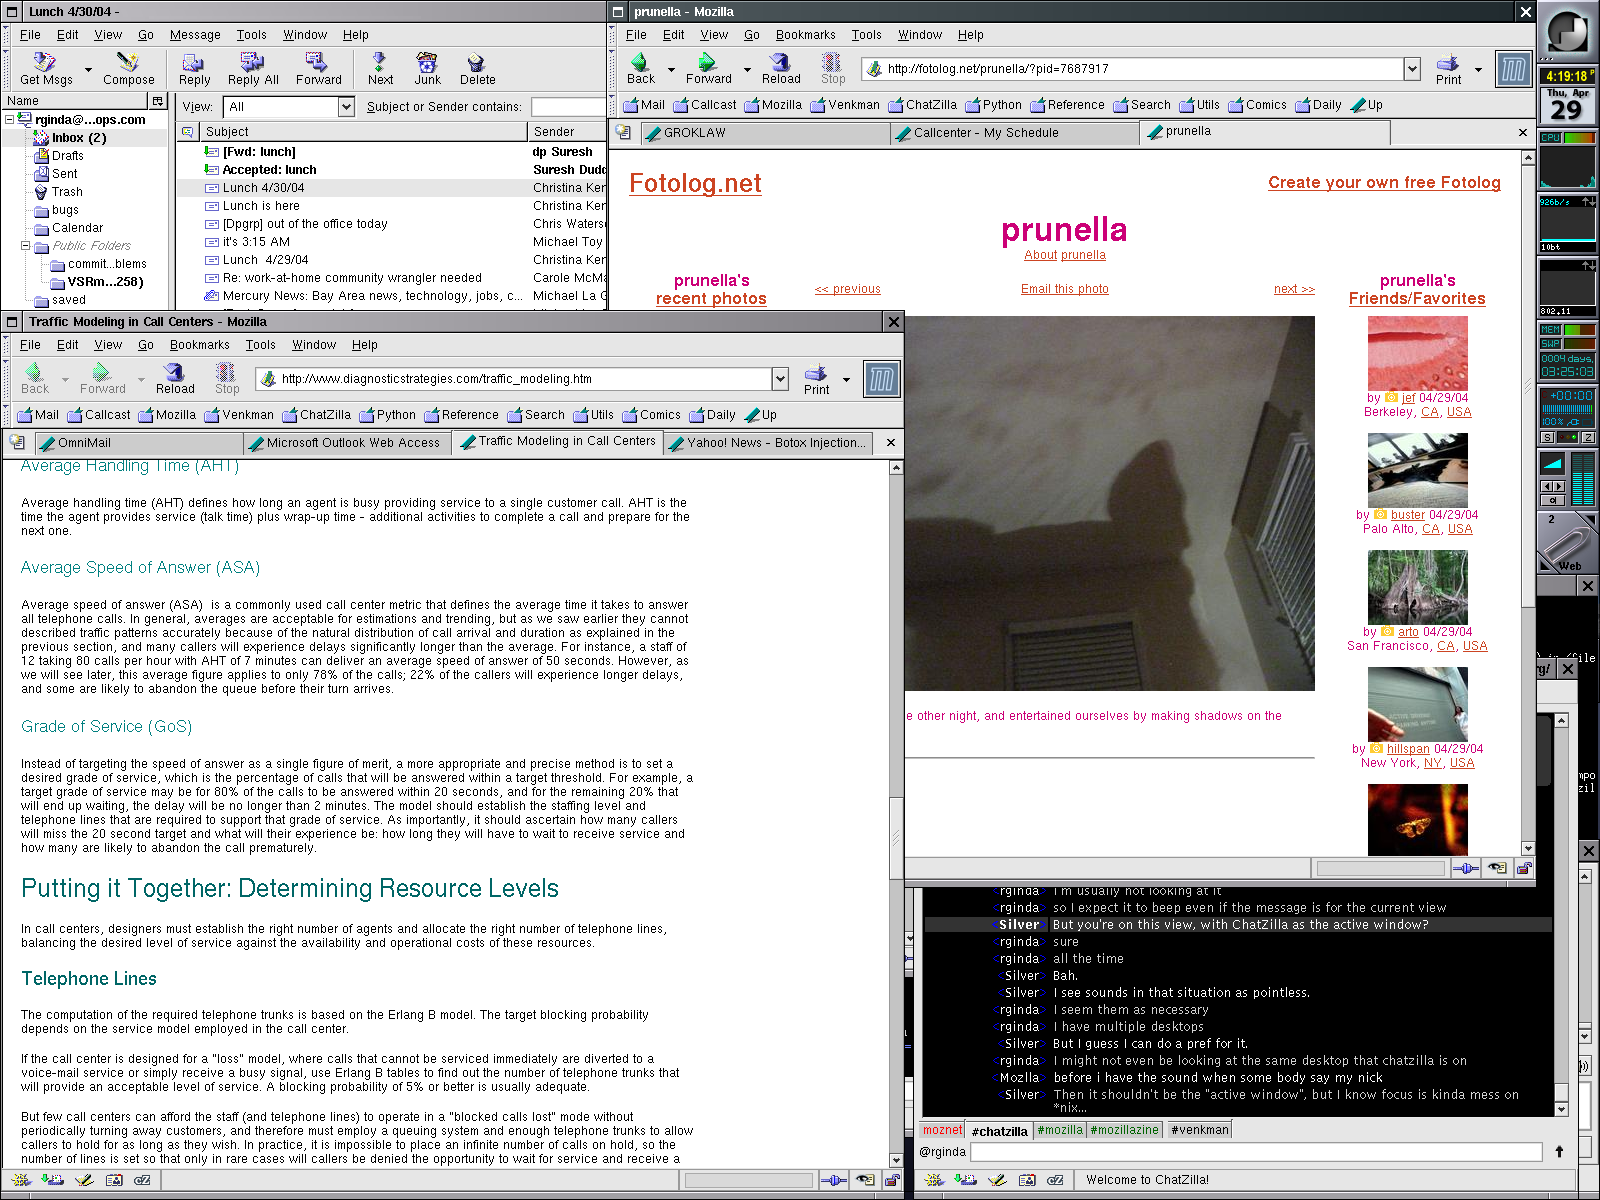Open a new tab in the prunella window

pos(623,132)
